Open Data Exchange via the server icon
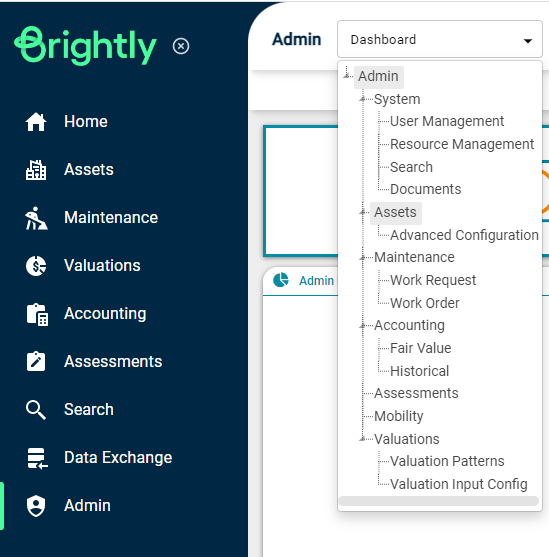The width and height of the screenshot is (549, 557). click(x=37, y=458)
